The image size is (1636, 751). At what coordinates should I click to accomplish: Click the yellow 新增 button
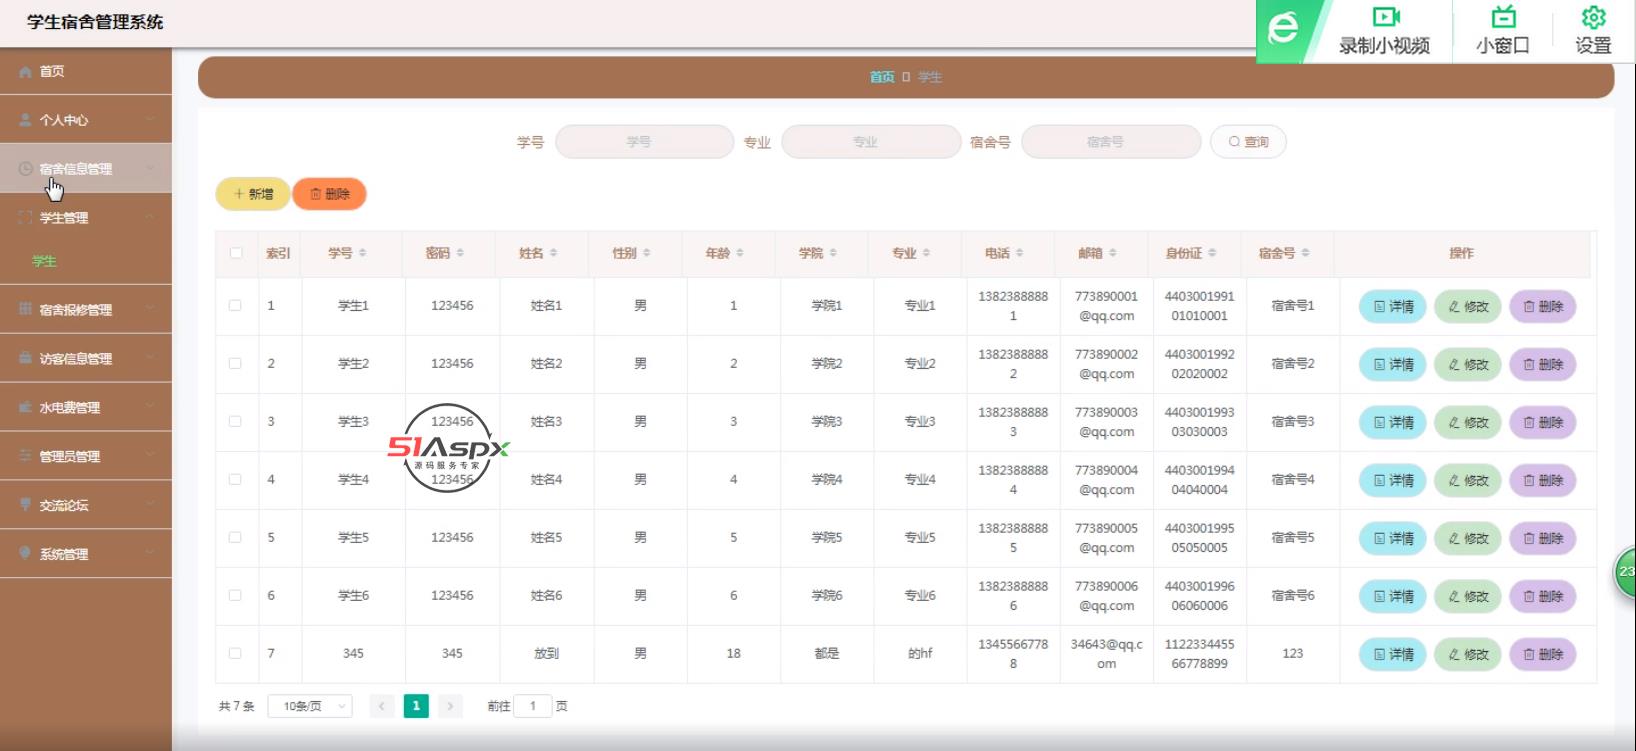(x=253, y=194)
